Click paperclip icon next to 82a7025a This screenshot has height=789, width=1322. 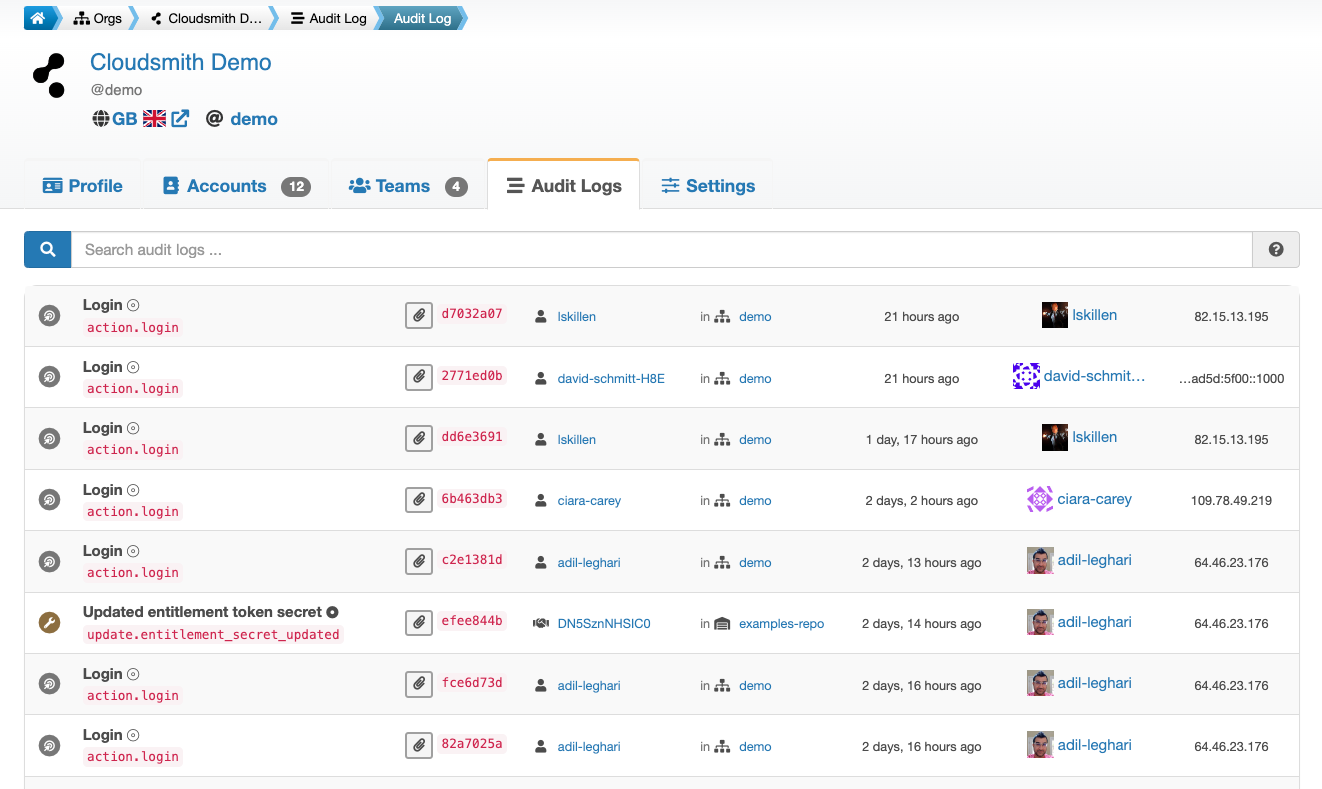[x=418, y=746]
